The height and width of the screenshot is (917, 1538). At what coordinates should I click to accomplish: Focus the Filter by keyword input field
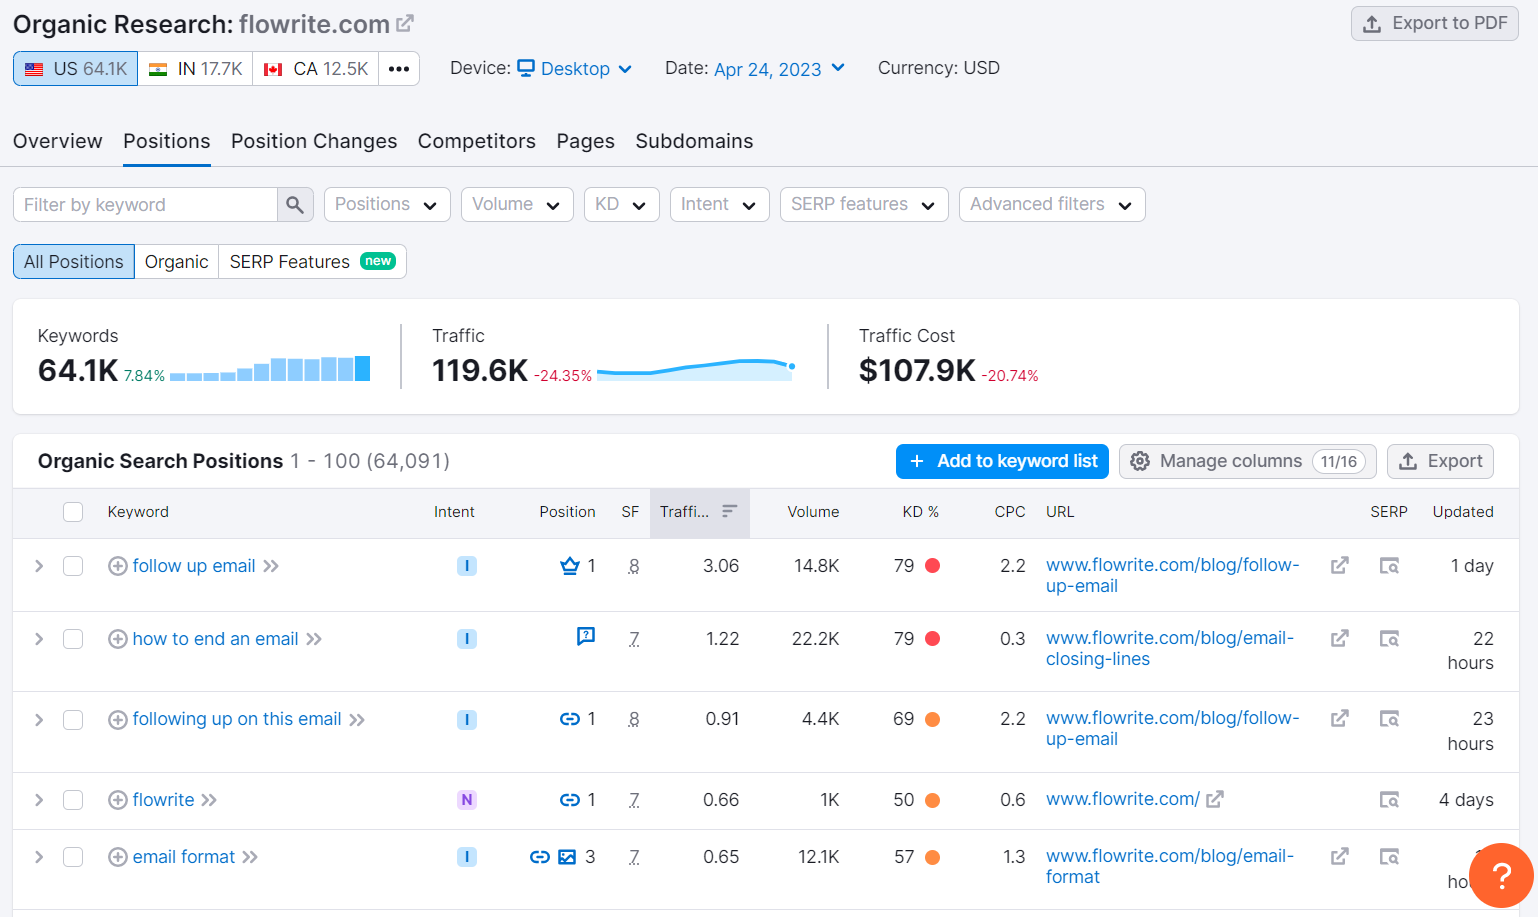(x=146, y=205)
